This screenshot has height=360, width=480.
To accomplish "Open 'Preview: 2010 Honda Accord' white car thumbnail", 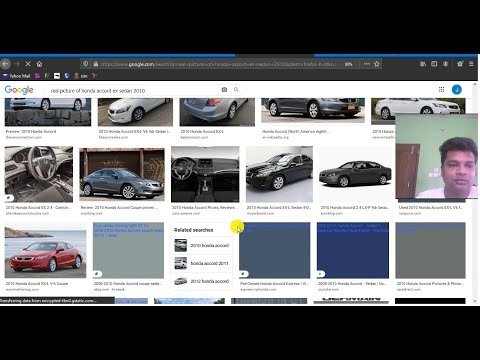I will click(48, 112).
